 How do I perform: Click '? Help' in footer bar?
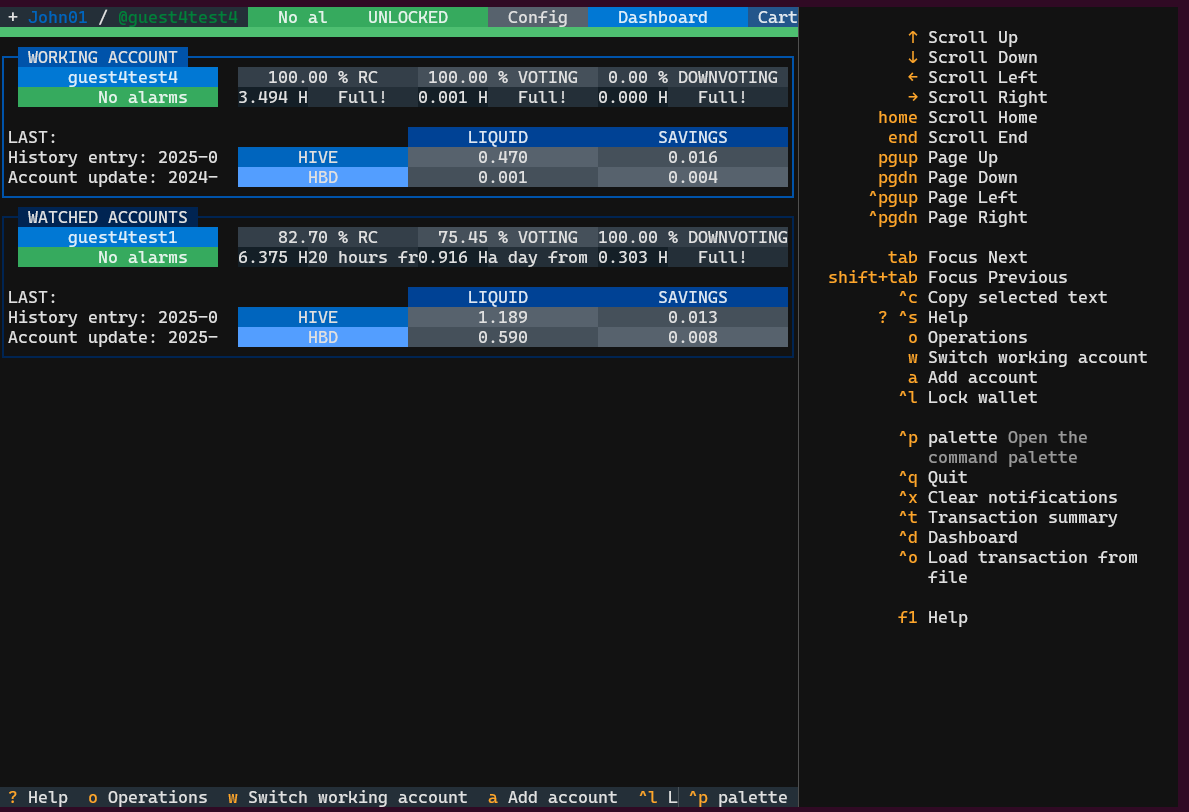click(x=38, y=797)
